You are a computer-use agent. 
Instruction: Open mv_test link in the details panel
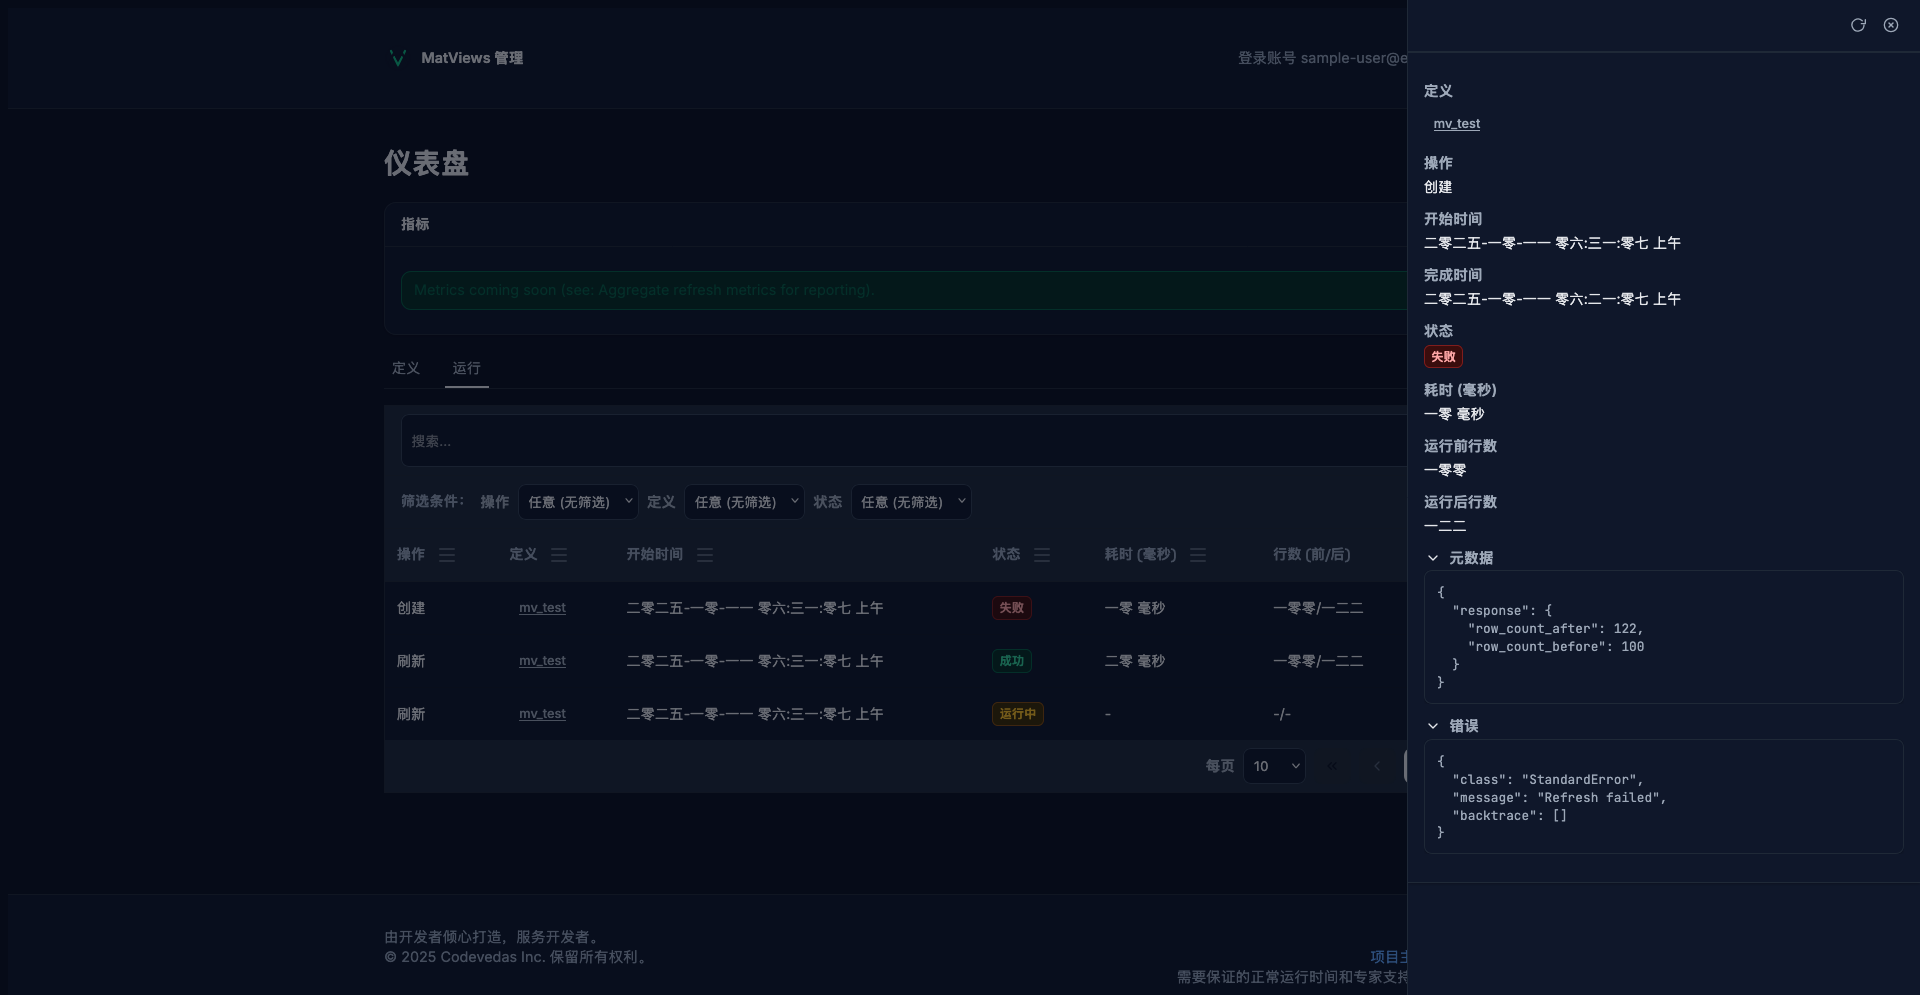pos(1456,124)
